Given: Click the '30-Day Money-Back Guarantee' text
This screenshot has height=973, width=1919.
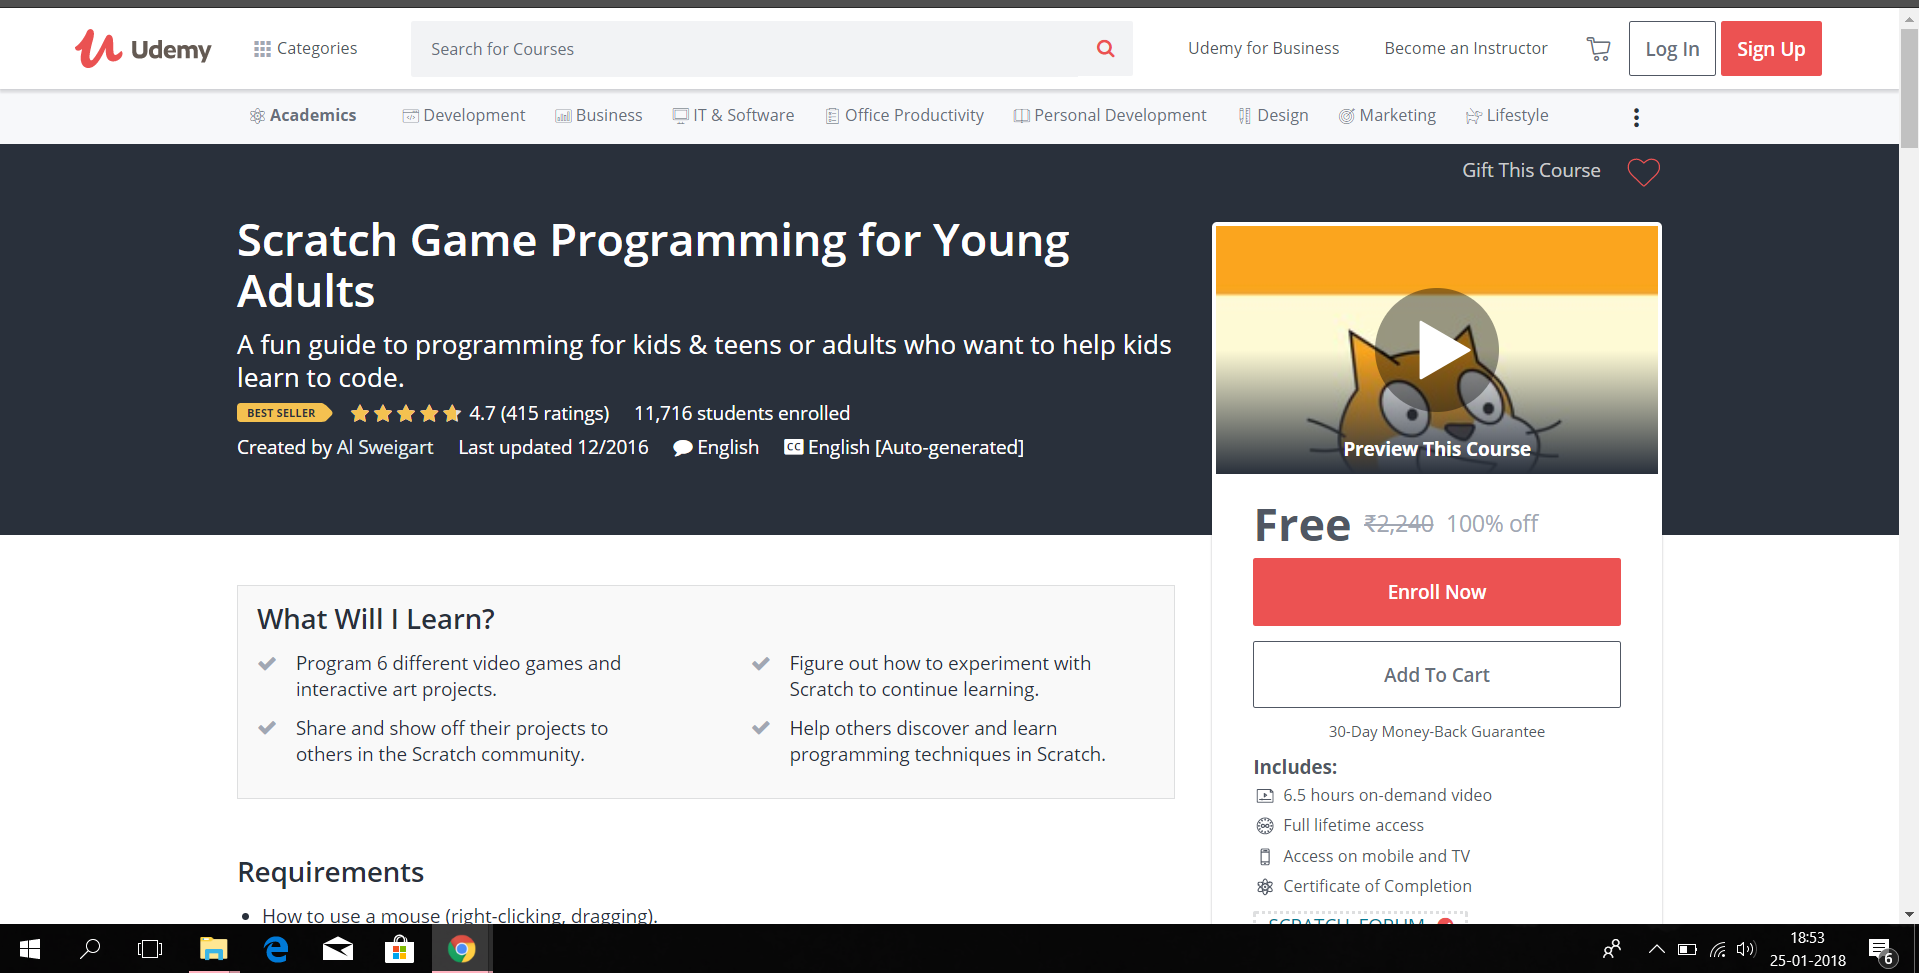Looking at the screenshot, I should (x=1437, y=732).
